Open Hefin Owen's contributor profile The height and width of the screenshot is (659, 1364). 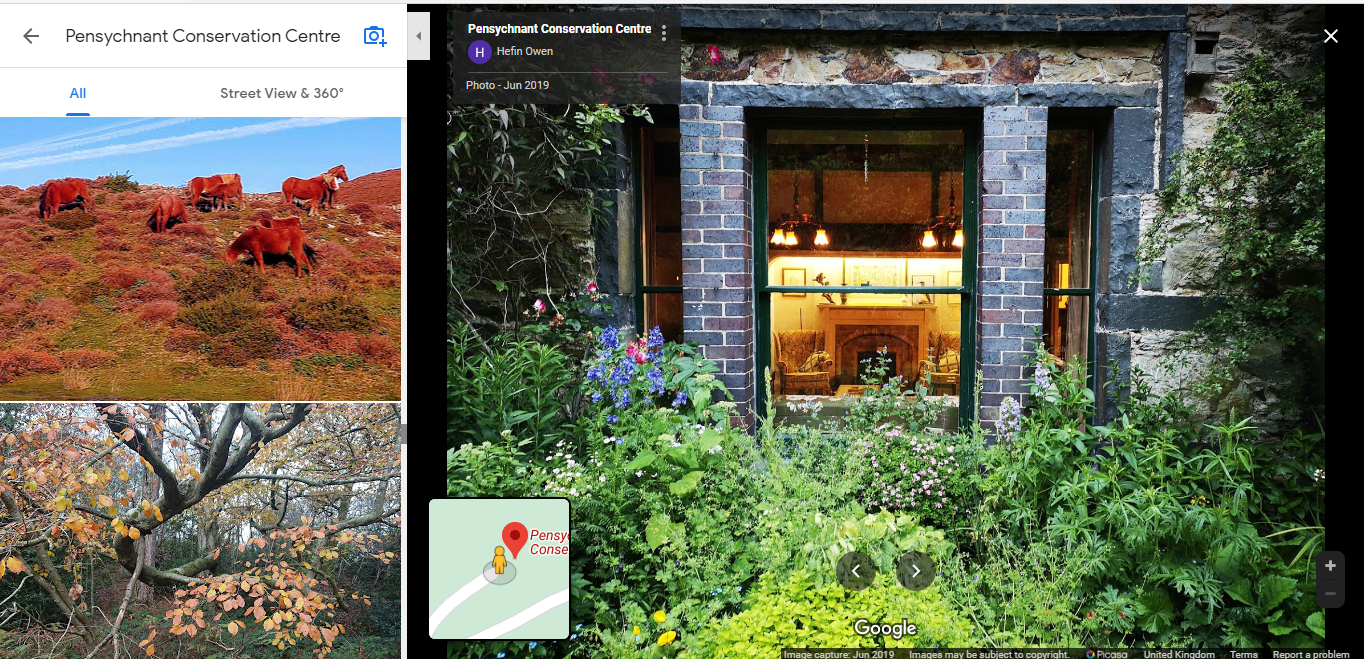(x=525, y=51)
